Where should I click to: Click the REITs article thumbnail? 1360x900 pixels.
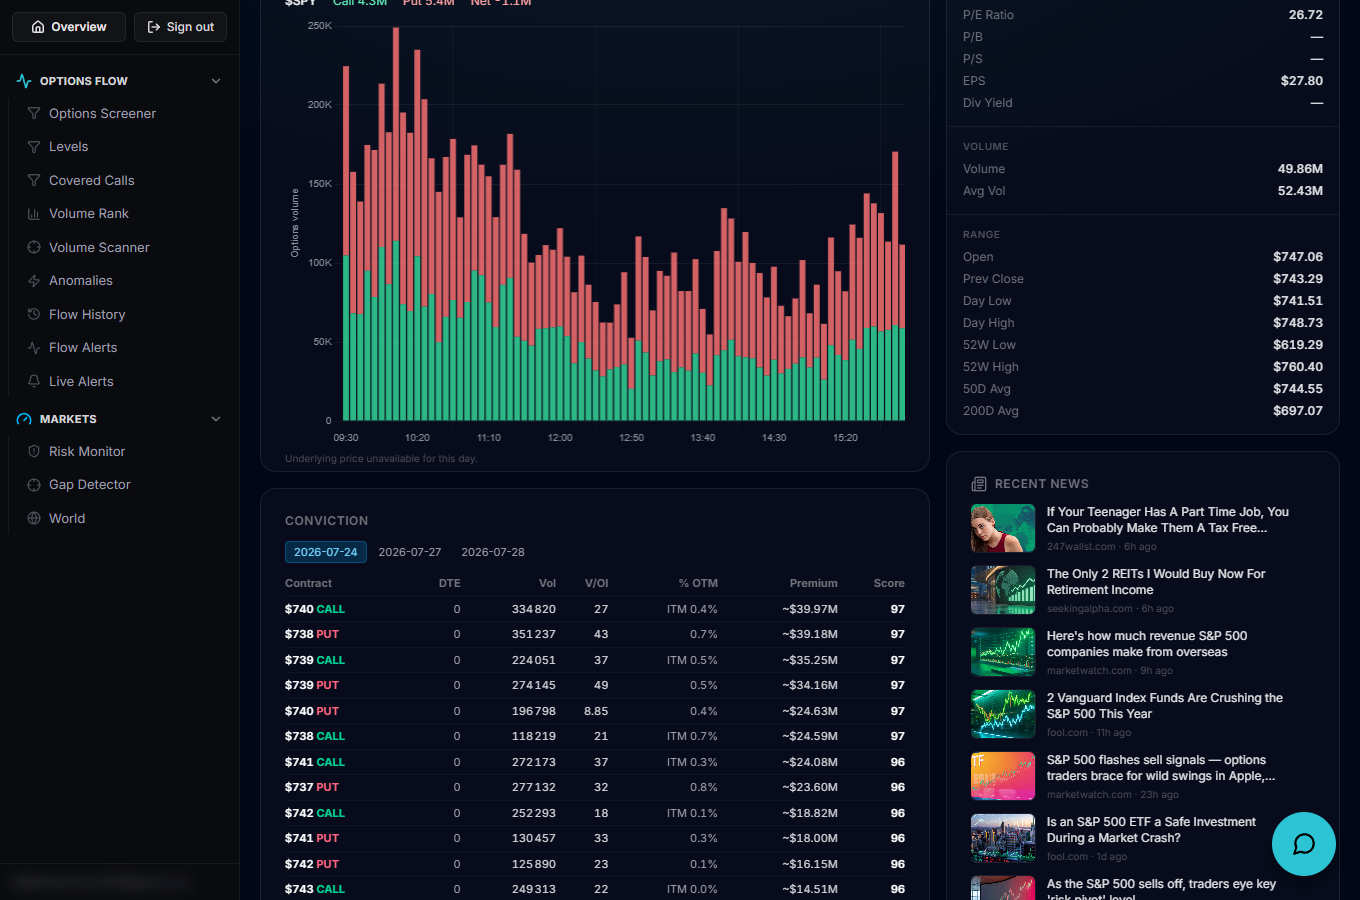[x=1003, y=590]
